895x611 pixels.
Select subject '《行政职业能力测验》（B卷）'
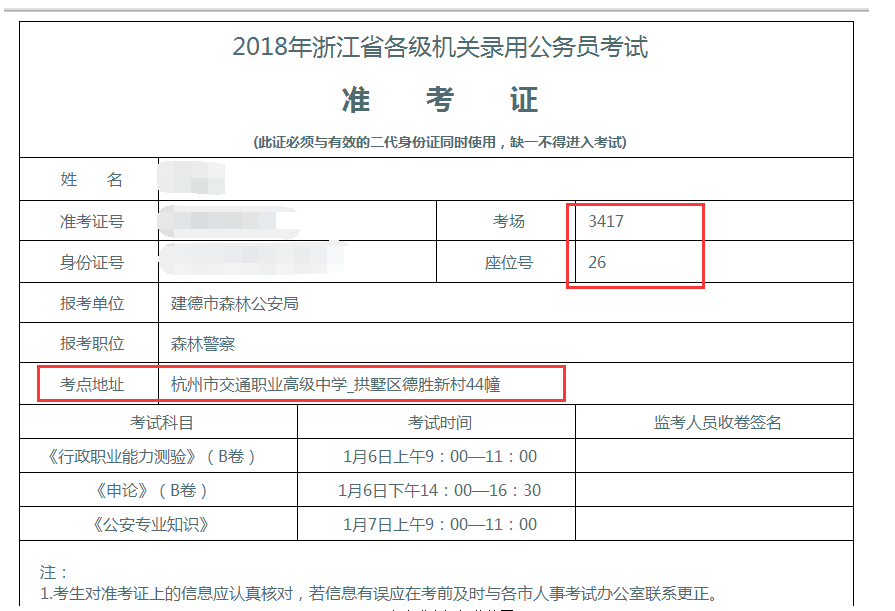coord(152,456)
